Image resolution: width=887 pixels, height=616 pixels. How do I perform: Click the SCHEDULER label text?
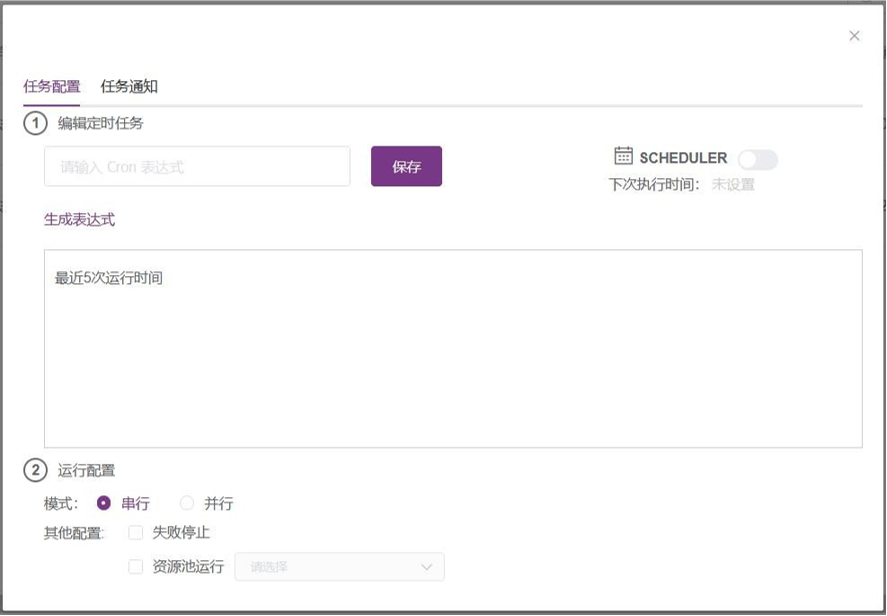(x=683, y=158)
